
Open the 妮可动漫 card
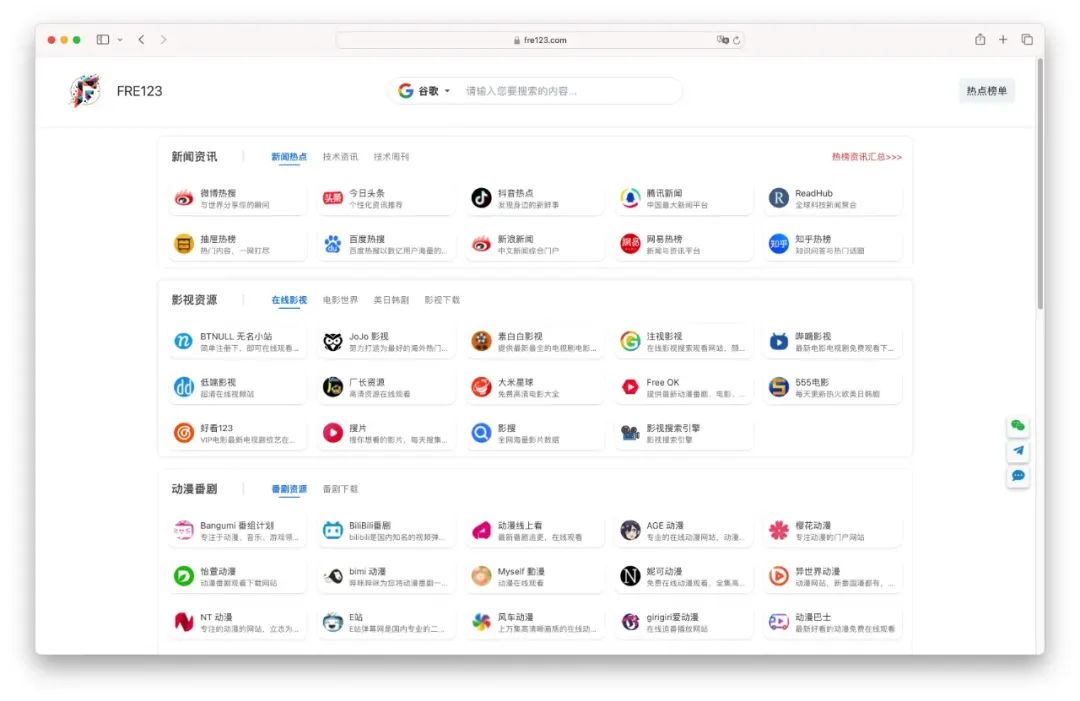click(x=684, y=576)
